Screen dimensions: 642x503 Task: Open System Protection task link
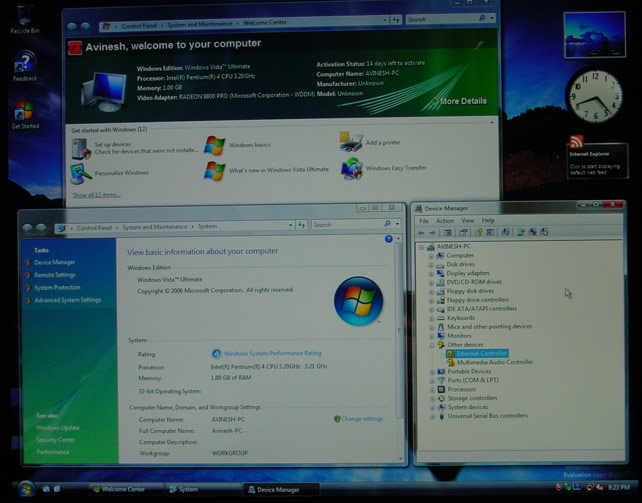(57, 288)
